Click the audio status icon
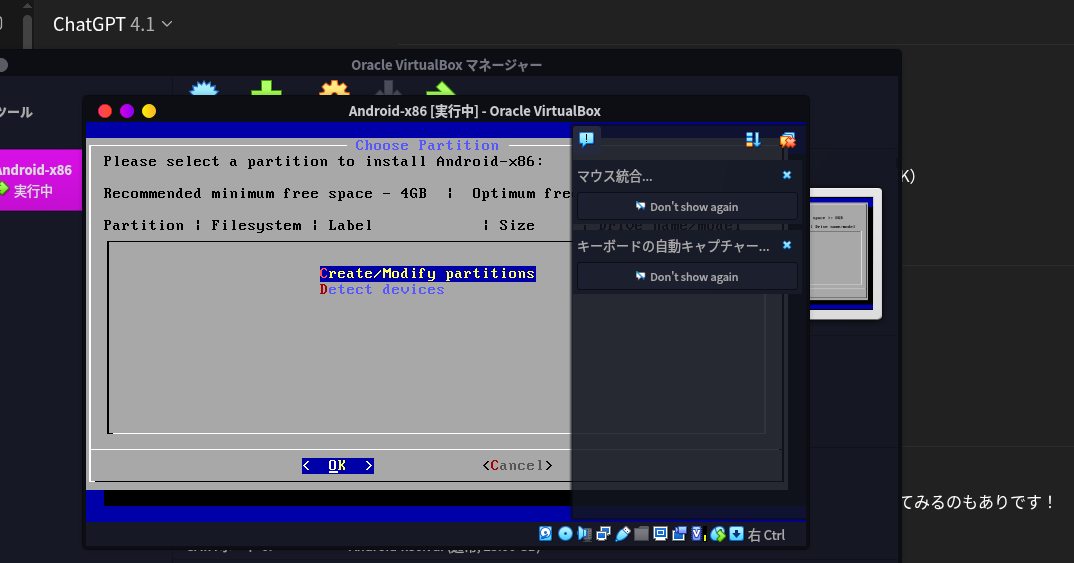 pos(584,534)
